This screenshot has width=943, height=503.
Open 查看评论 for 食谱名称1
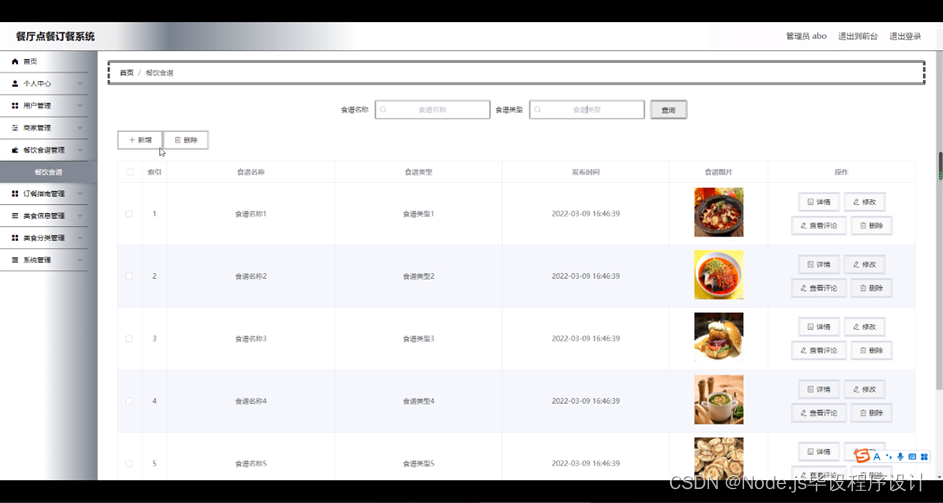coord(819,226)
